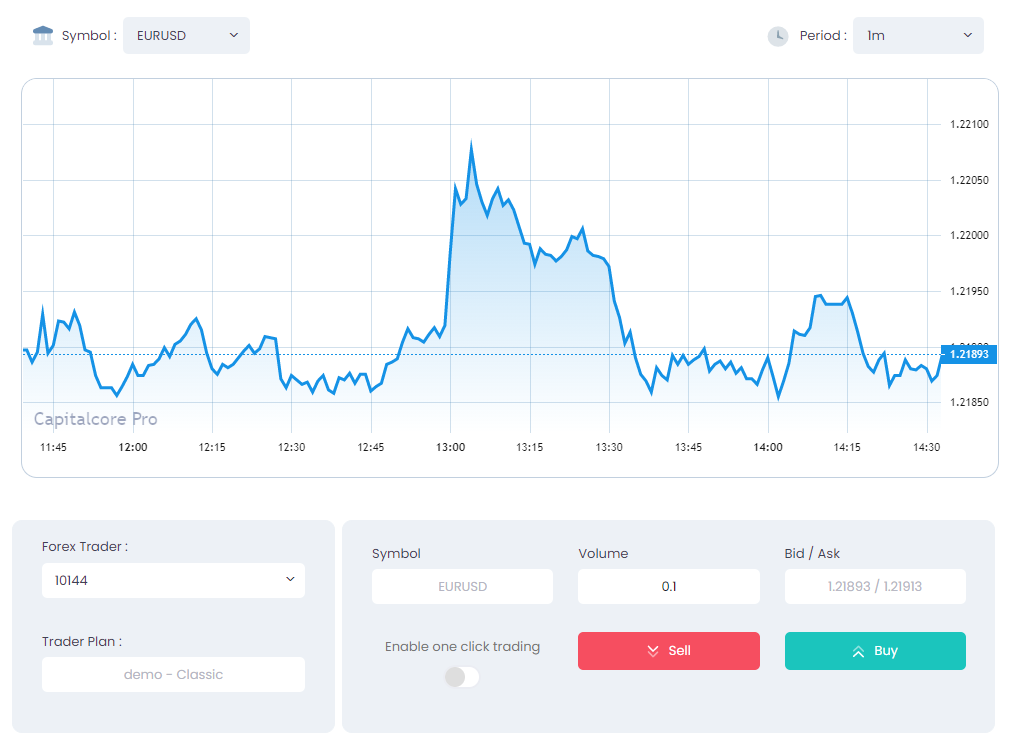Click the green Buy button
Screen dimensions: 1018x745
pyautogui.click(x=875, y=651)
